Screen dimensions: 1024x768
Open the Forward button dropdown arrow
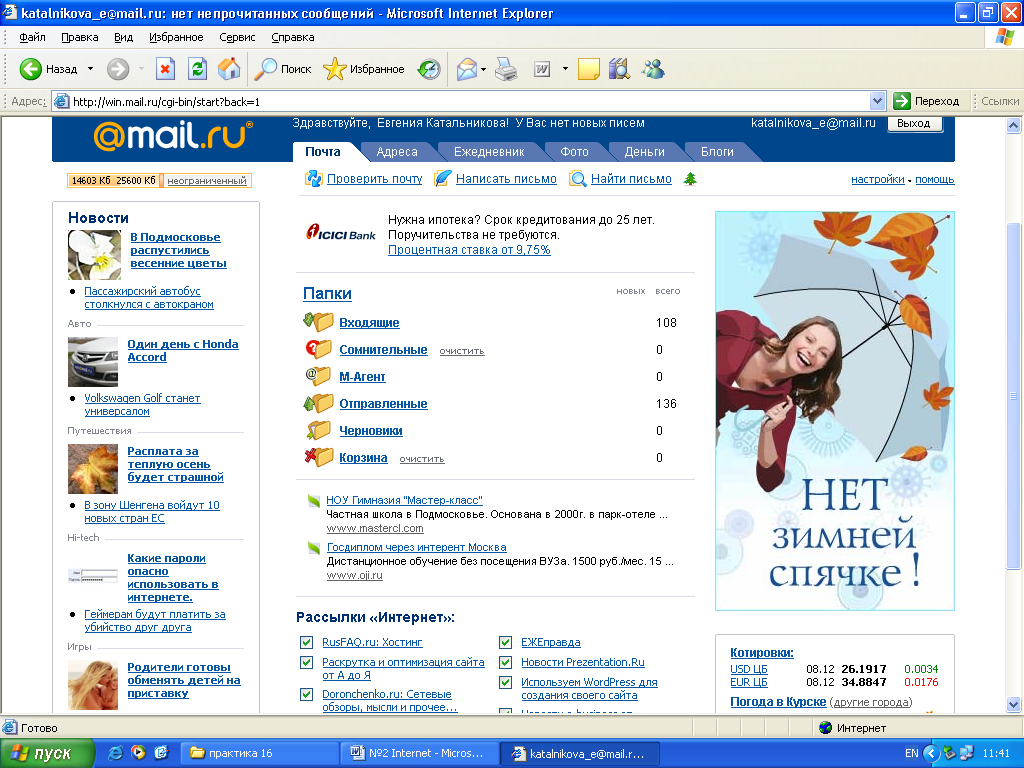(x=141, y=69)
